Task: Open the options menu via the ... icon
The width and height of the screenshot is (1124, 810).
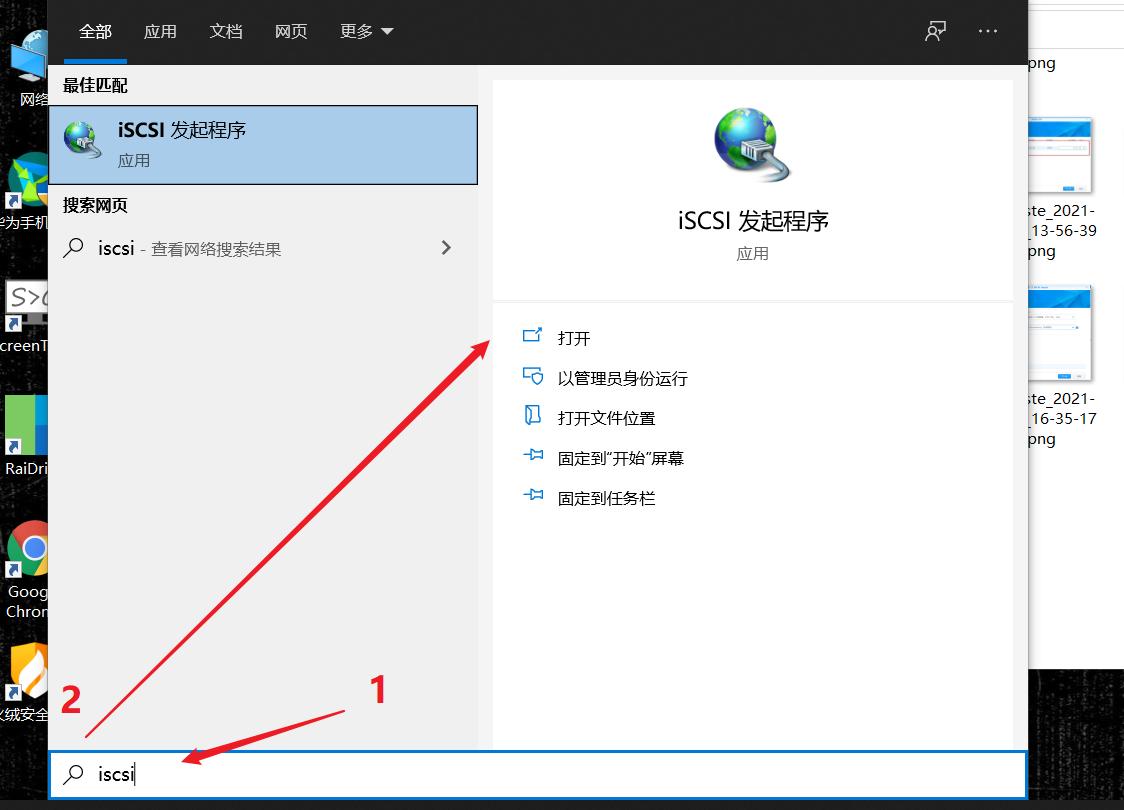Action: (x=988, y=31)
